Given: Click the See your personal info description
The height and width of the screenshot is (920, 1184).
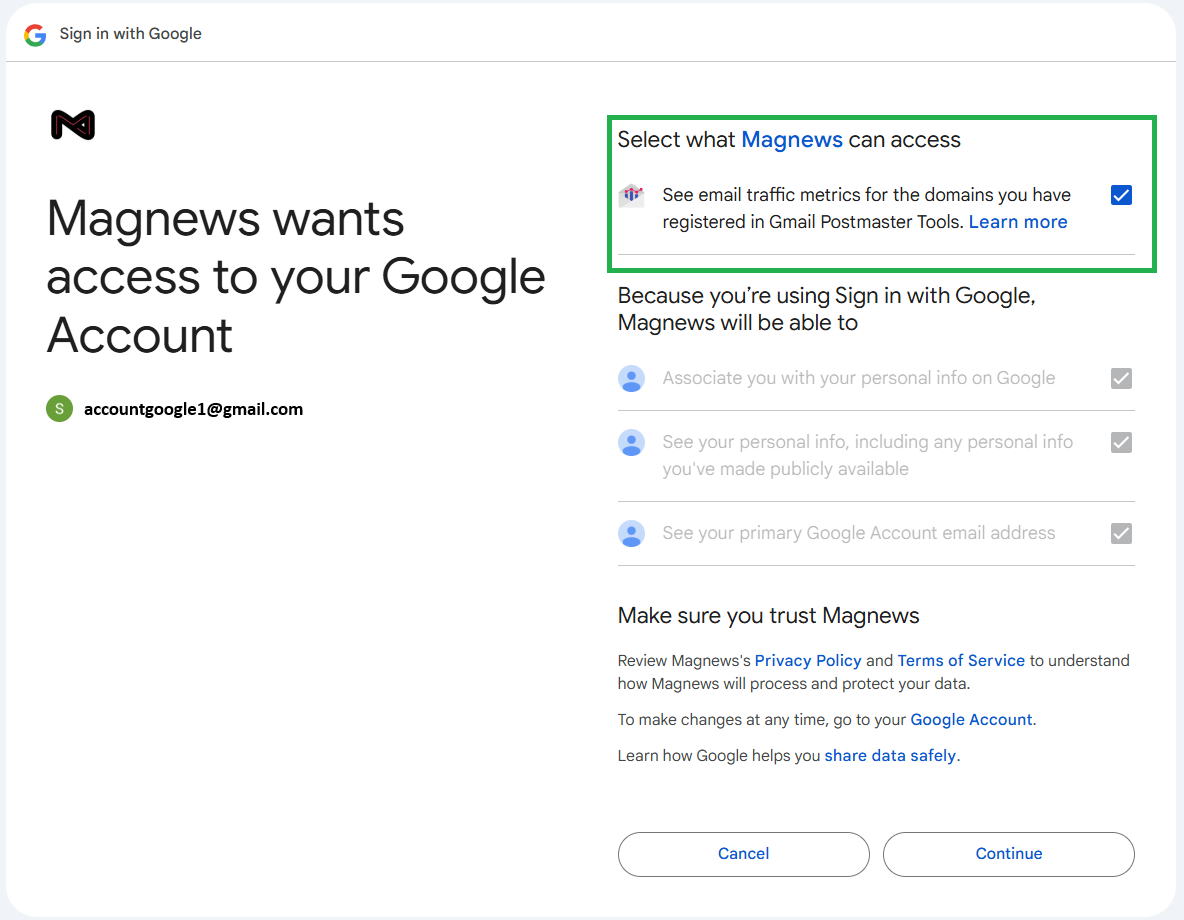Looking at the screenshot, I should click(868, 455).
